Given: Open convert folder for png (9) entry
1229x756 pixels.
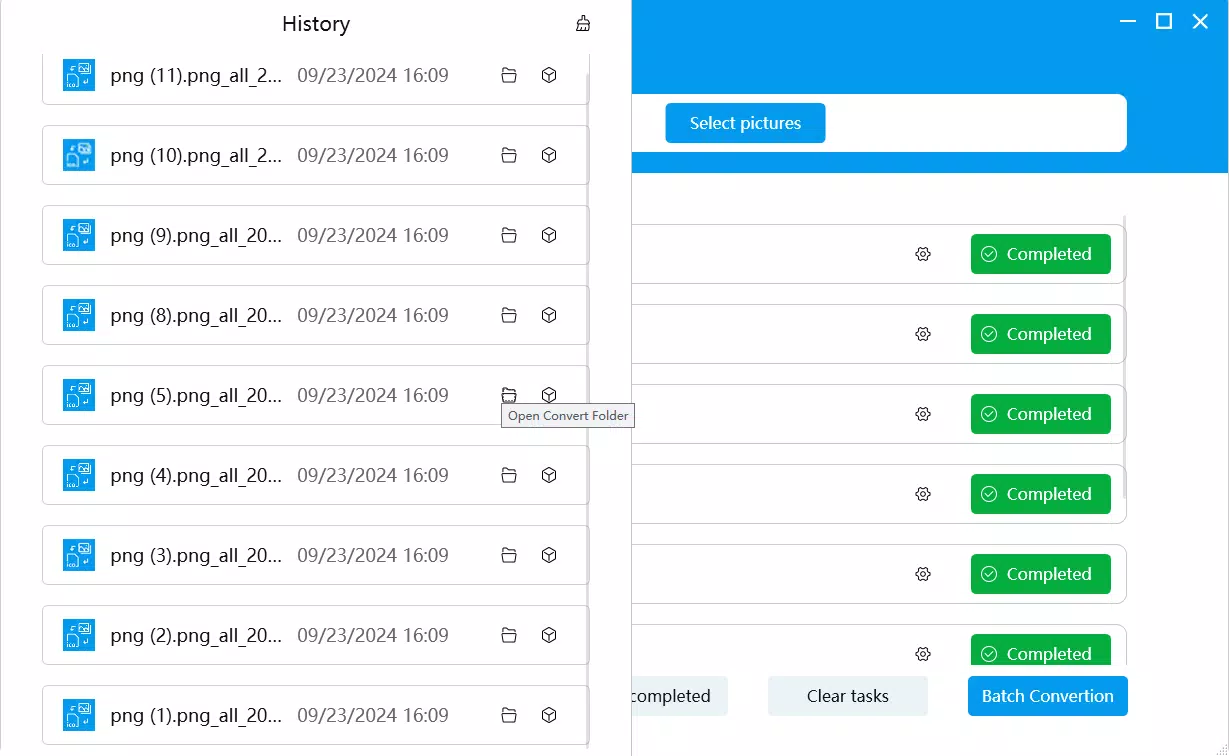Looking at the screenshot, I should coord(509,235).
